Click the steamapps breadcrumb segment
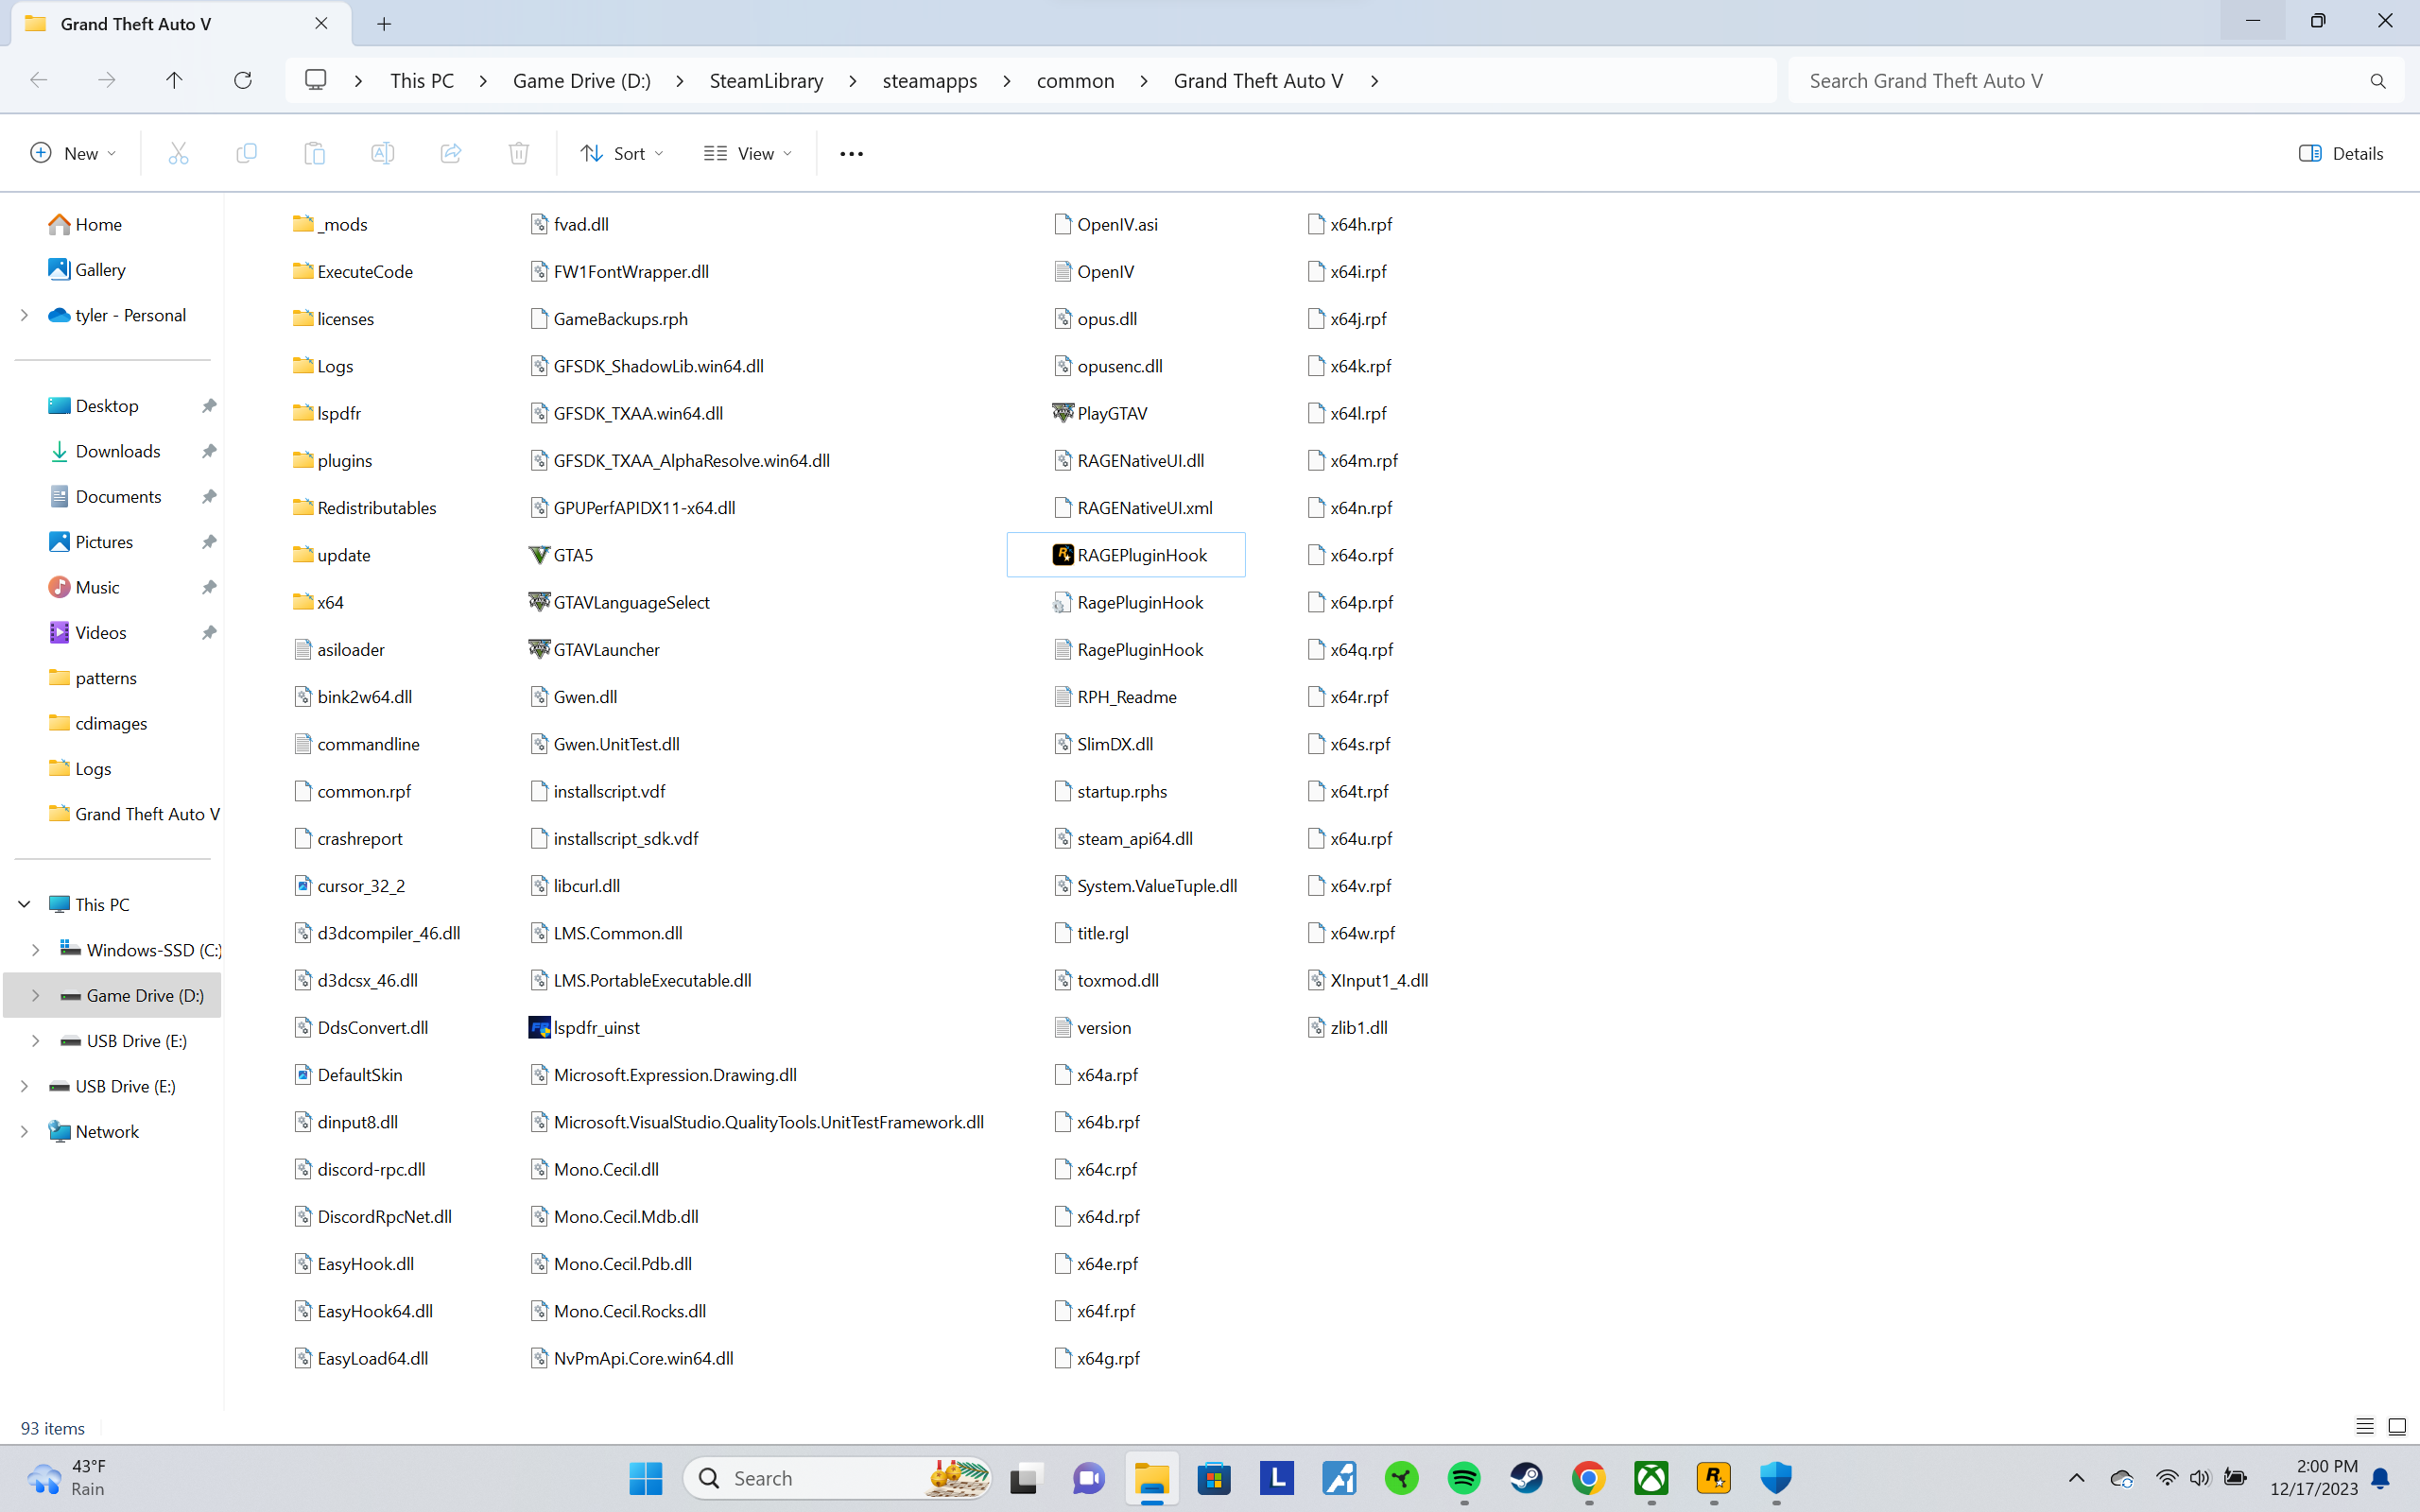Image resolution: width=2420 pixels, height=1512 pixels. [x=929, y=80]
